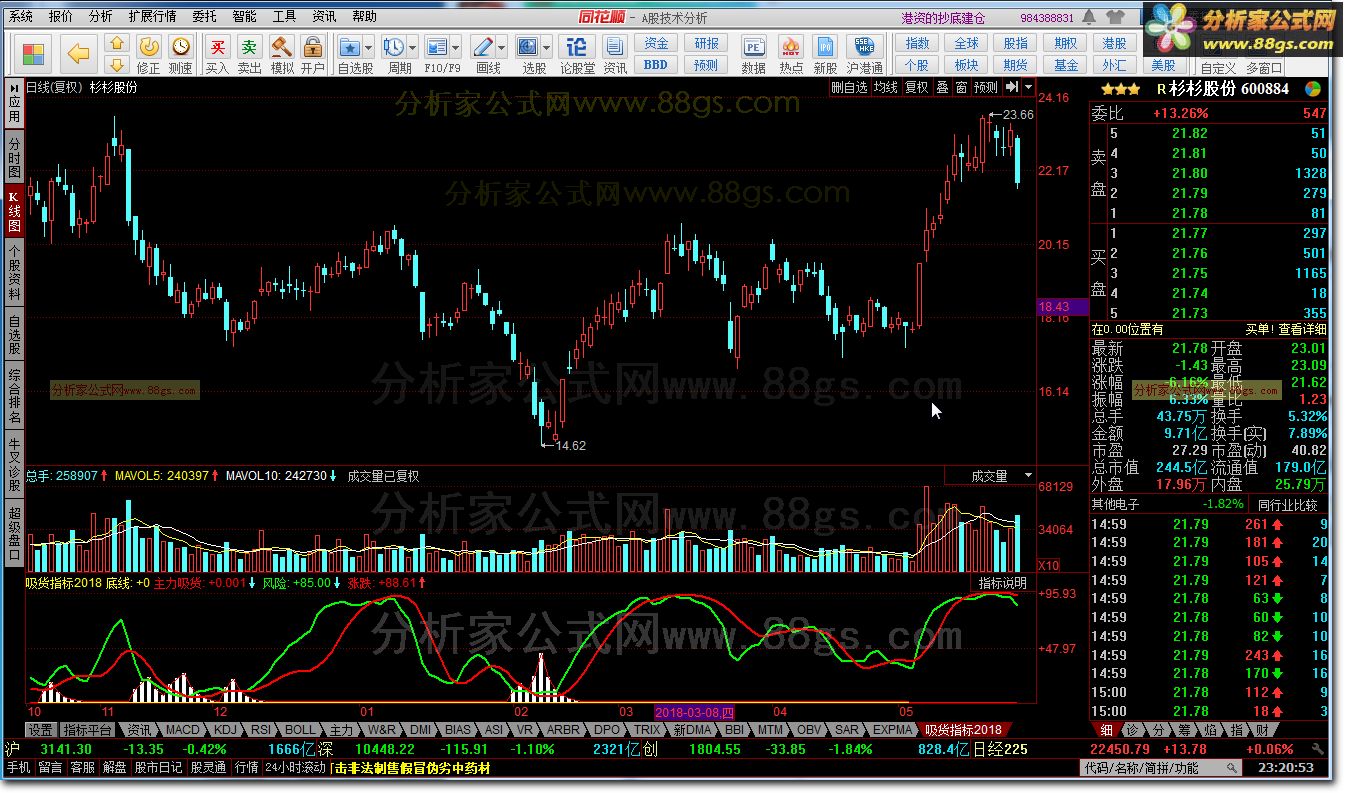Select the 画线 drawing pencil icon
This screenshot has width=1345, height=793.
point(483,47)
